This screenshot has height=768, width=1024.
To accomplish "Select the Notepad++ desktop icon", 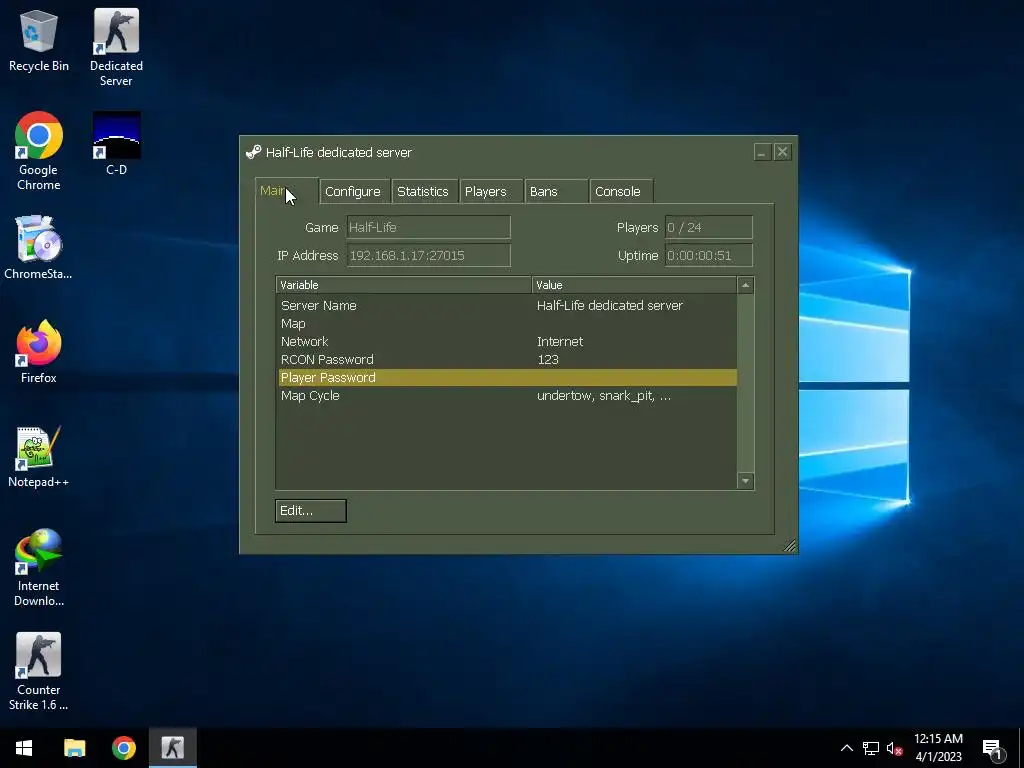I will (39, 456).
